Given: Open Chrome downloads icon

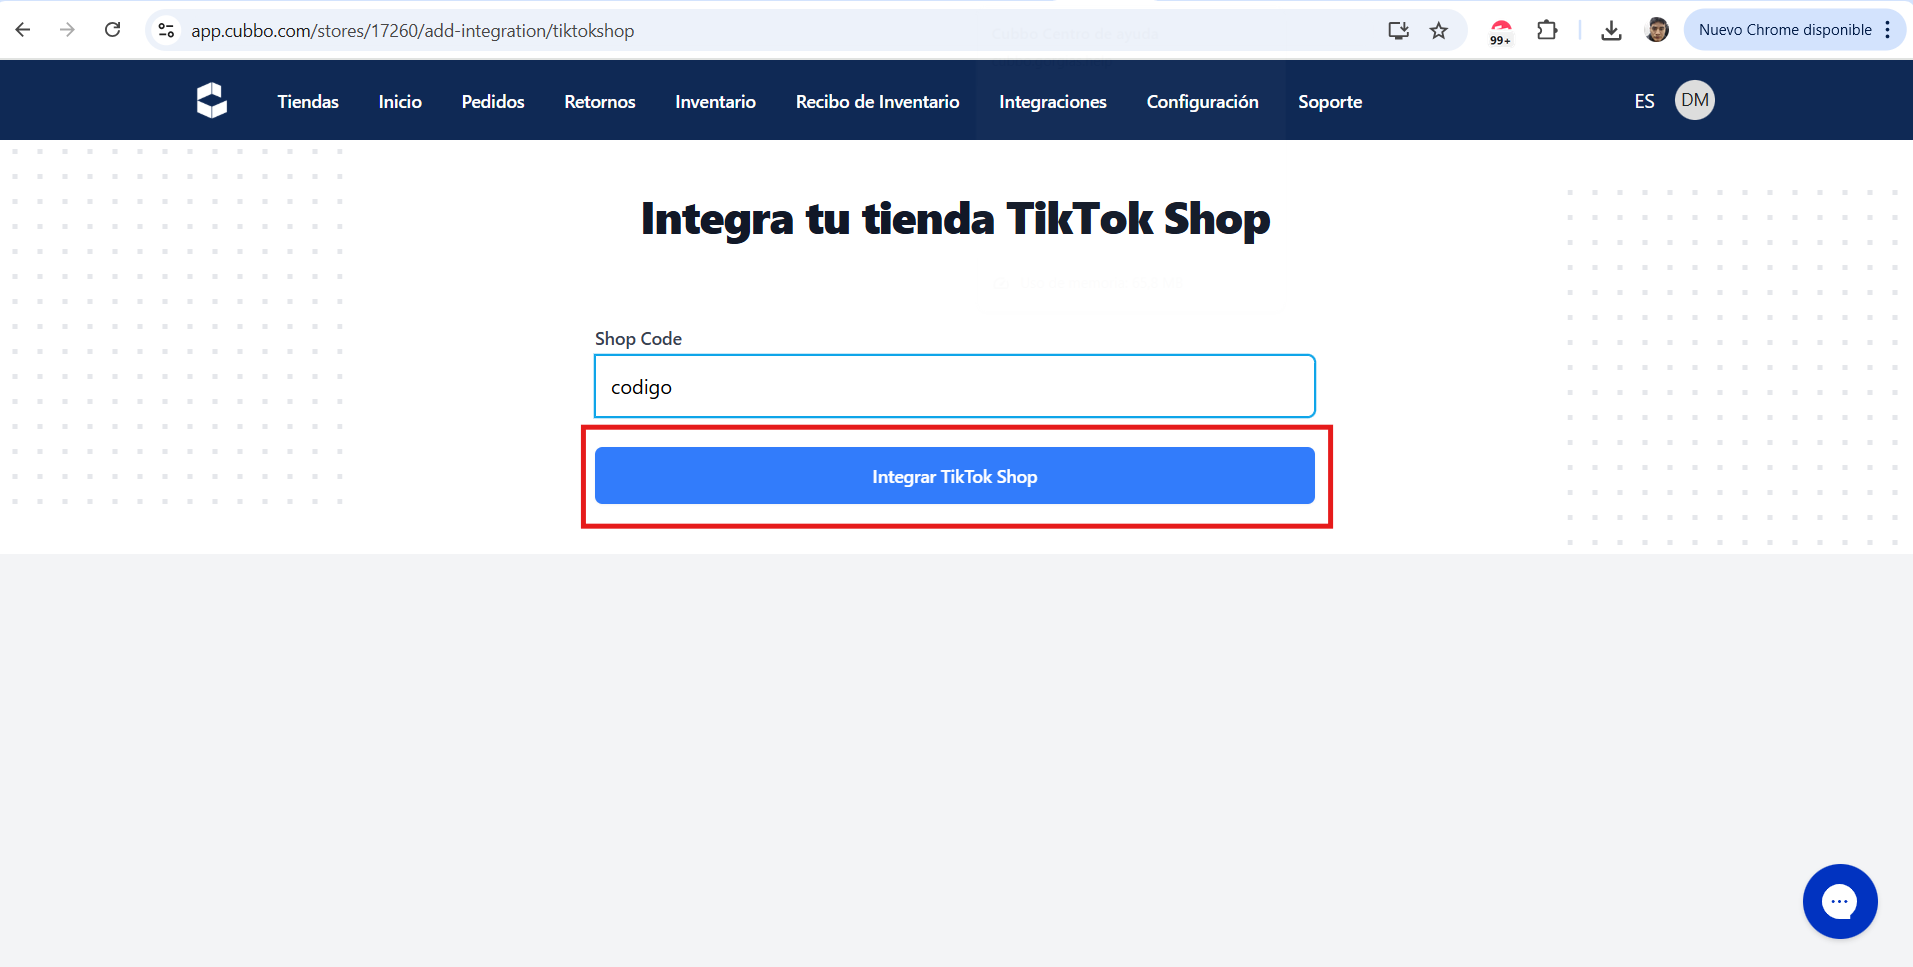Looking at the screenshot, I should pos(1611,30).
